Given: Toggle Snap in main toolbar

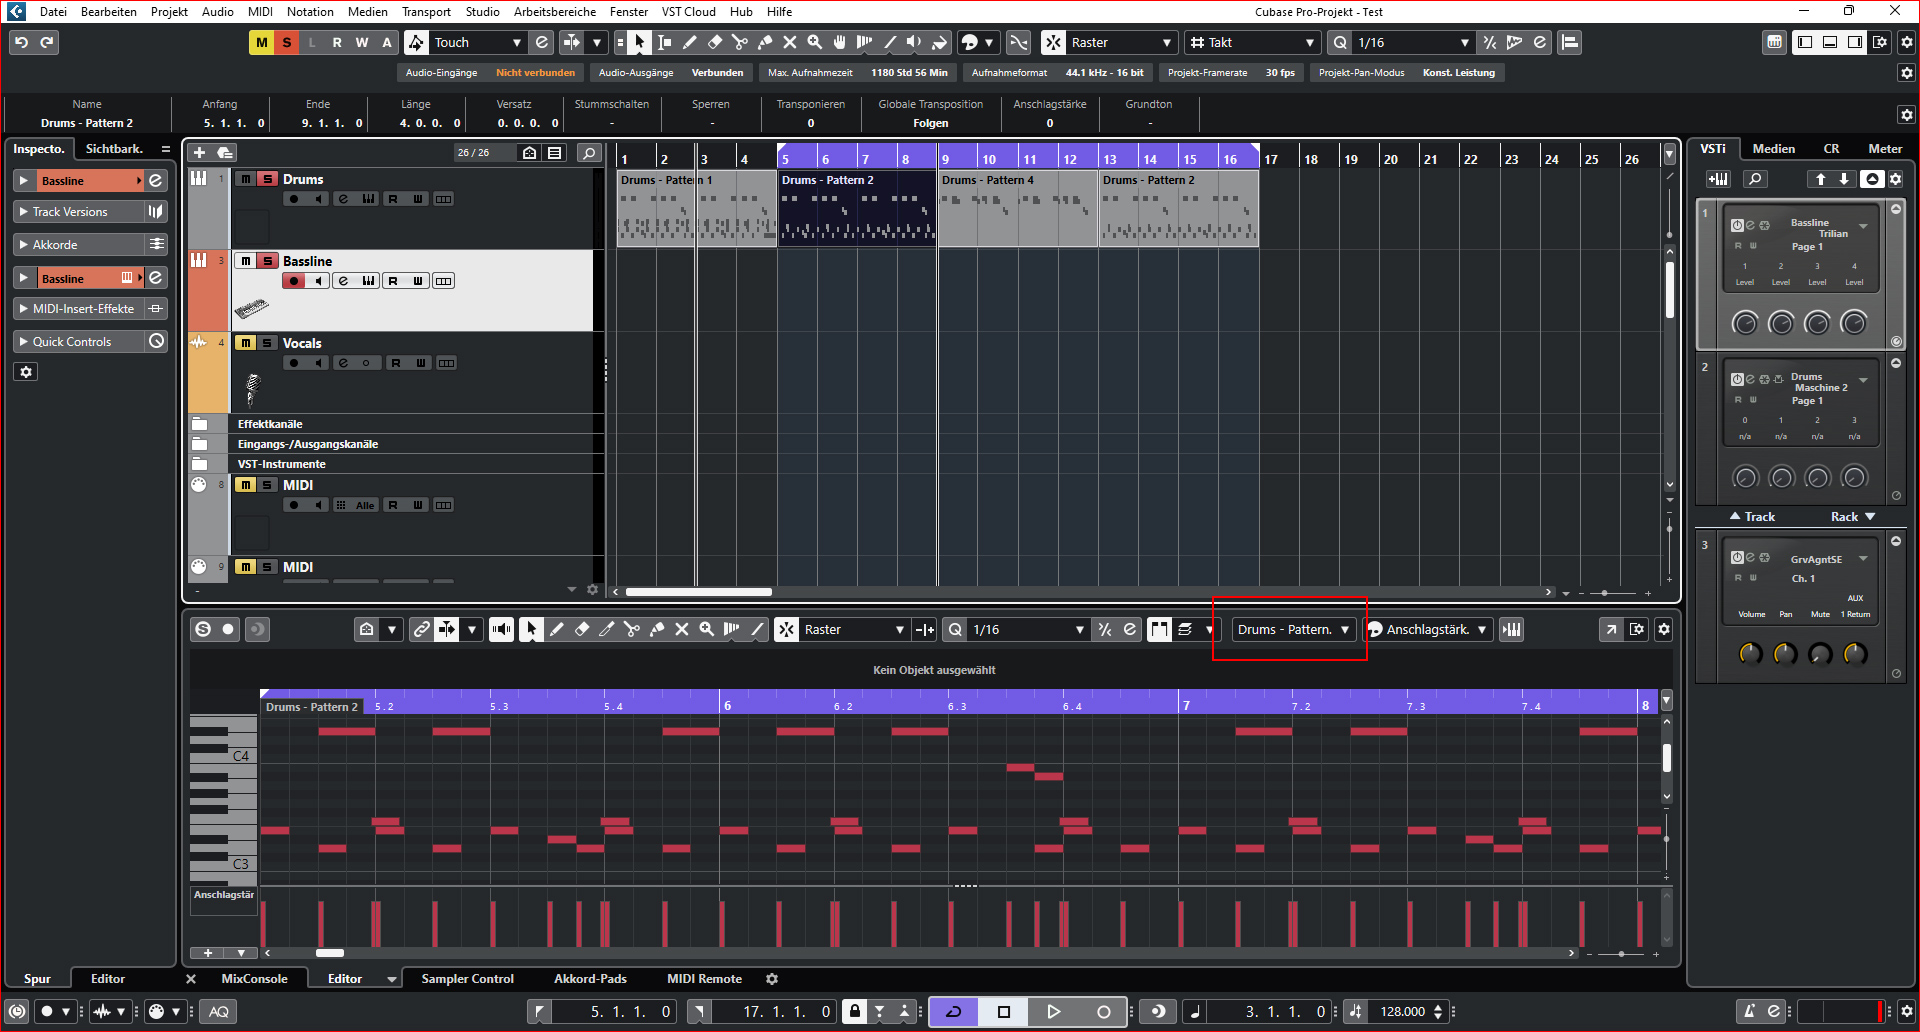Looking at the screenshot, I should 1053,42.
